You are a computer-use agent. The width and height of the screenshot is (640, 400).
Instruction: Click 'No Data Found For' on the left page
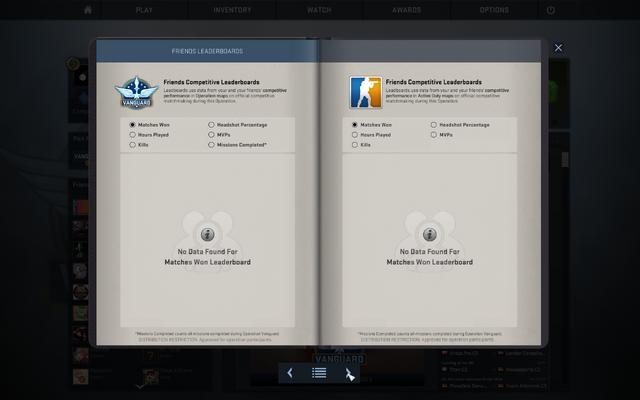pos(207,251)
